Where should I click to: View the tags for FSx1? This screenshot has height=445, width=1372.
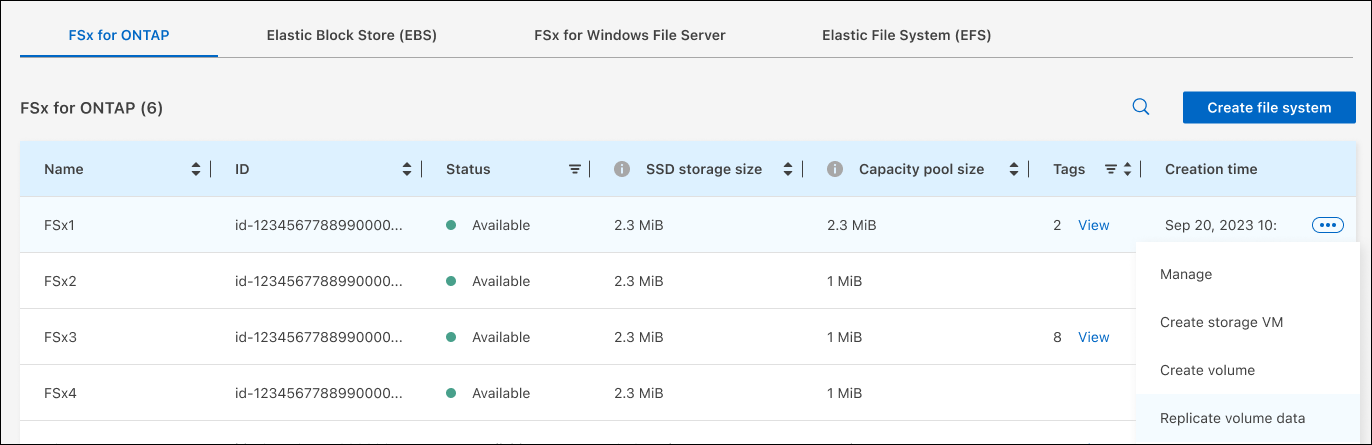[1093, 225]
